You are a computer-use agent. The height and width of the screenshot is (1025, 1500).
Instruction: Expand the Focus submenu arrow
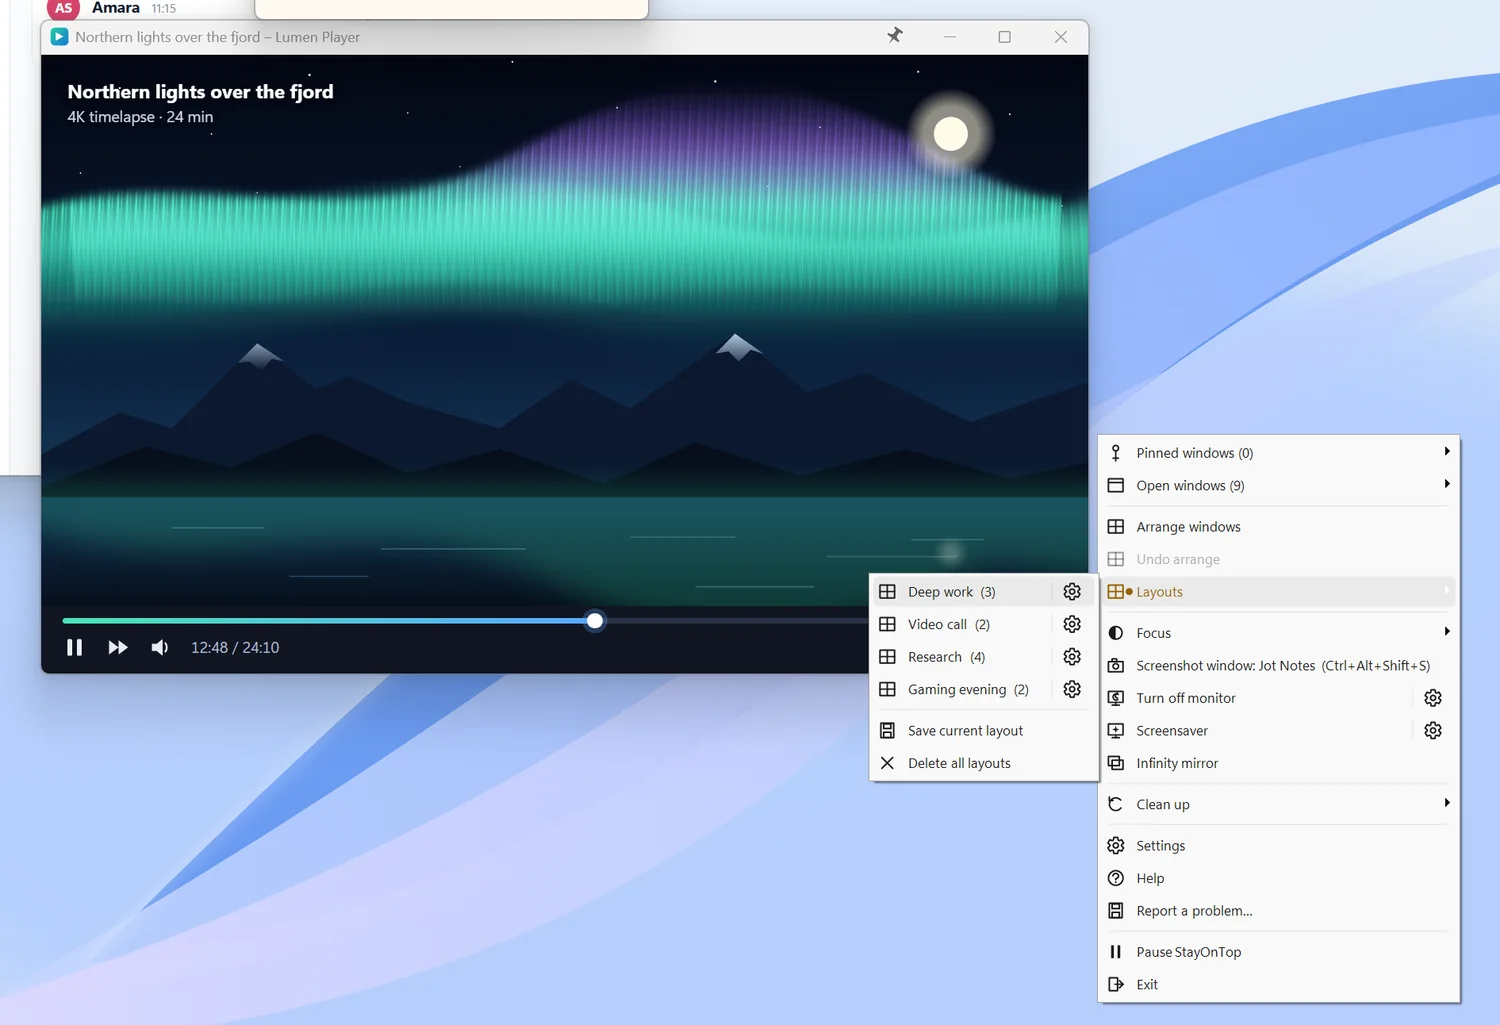point(1447,632)
